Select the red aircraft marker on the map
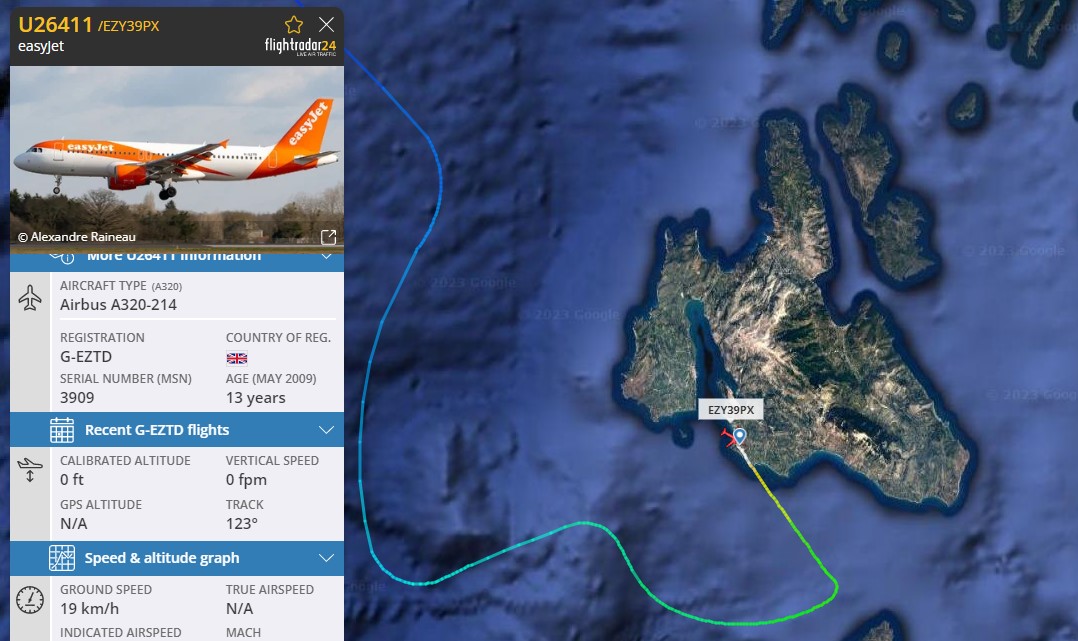This screenshot has height=641, width=1078. (728, 437)
